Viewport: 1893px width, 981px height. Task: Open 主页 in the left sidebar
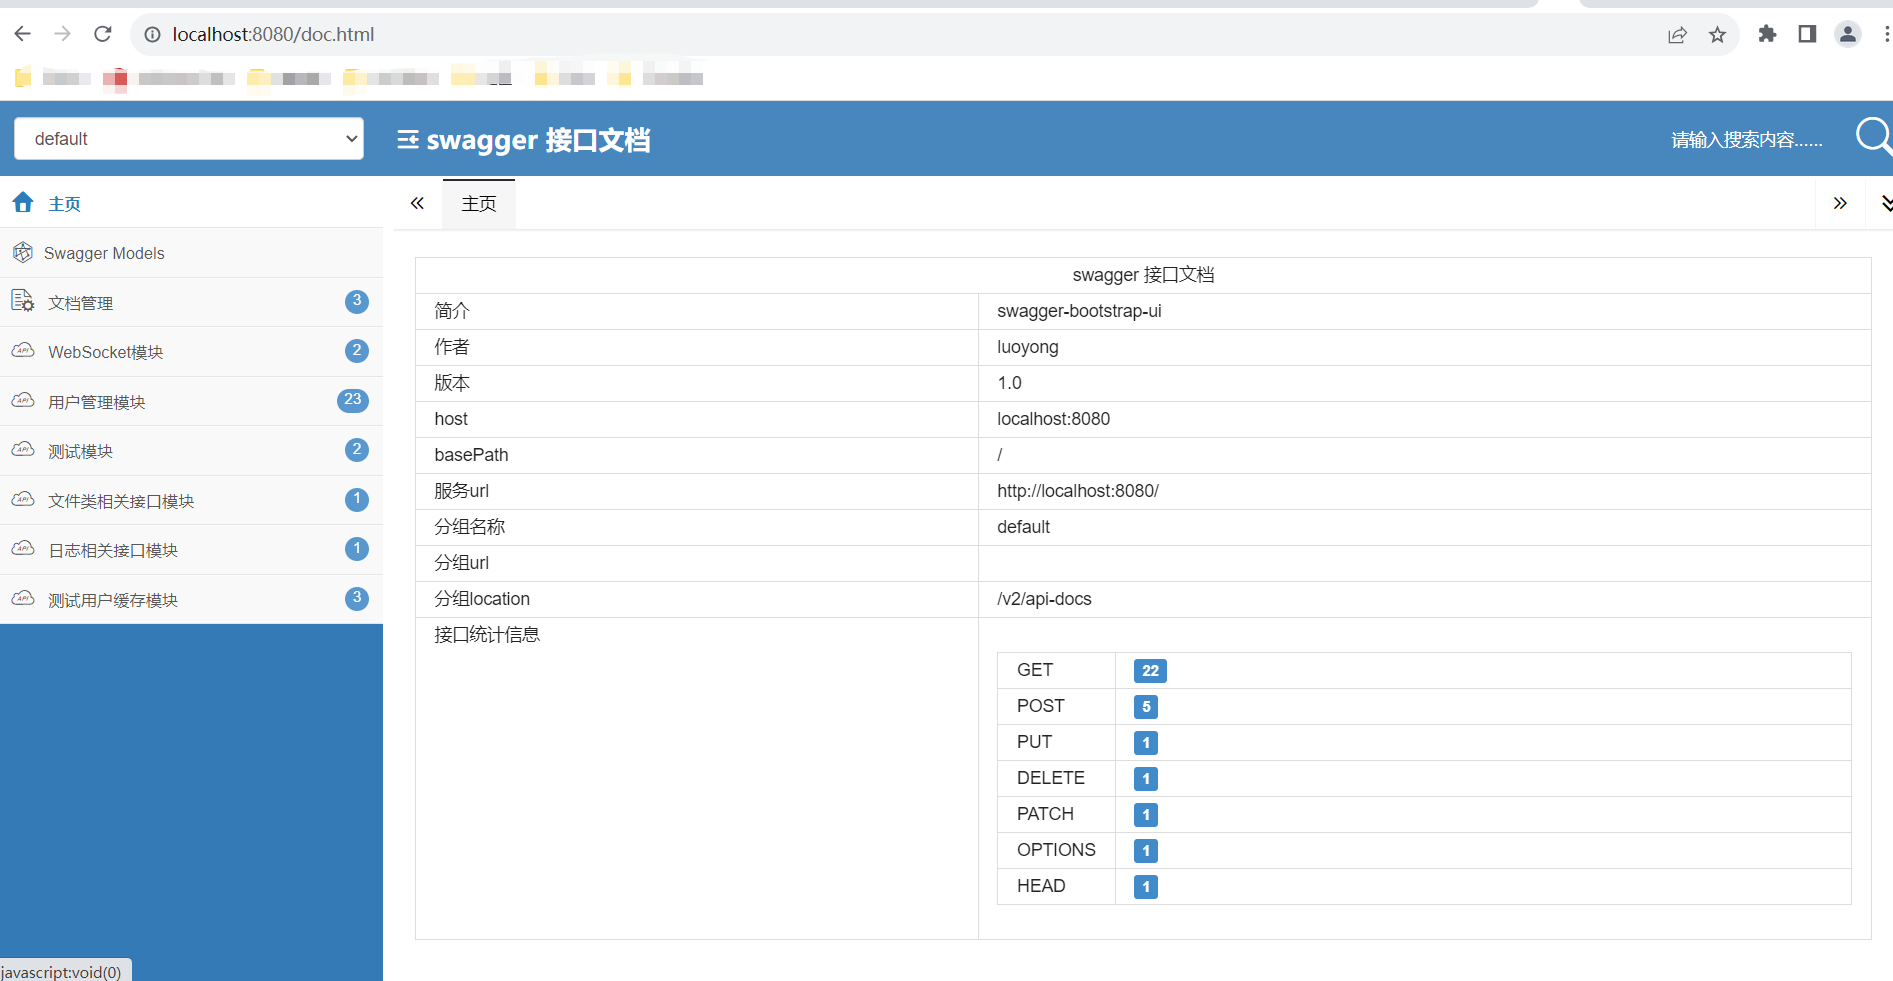click(x=191, y=203)
